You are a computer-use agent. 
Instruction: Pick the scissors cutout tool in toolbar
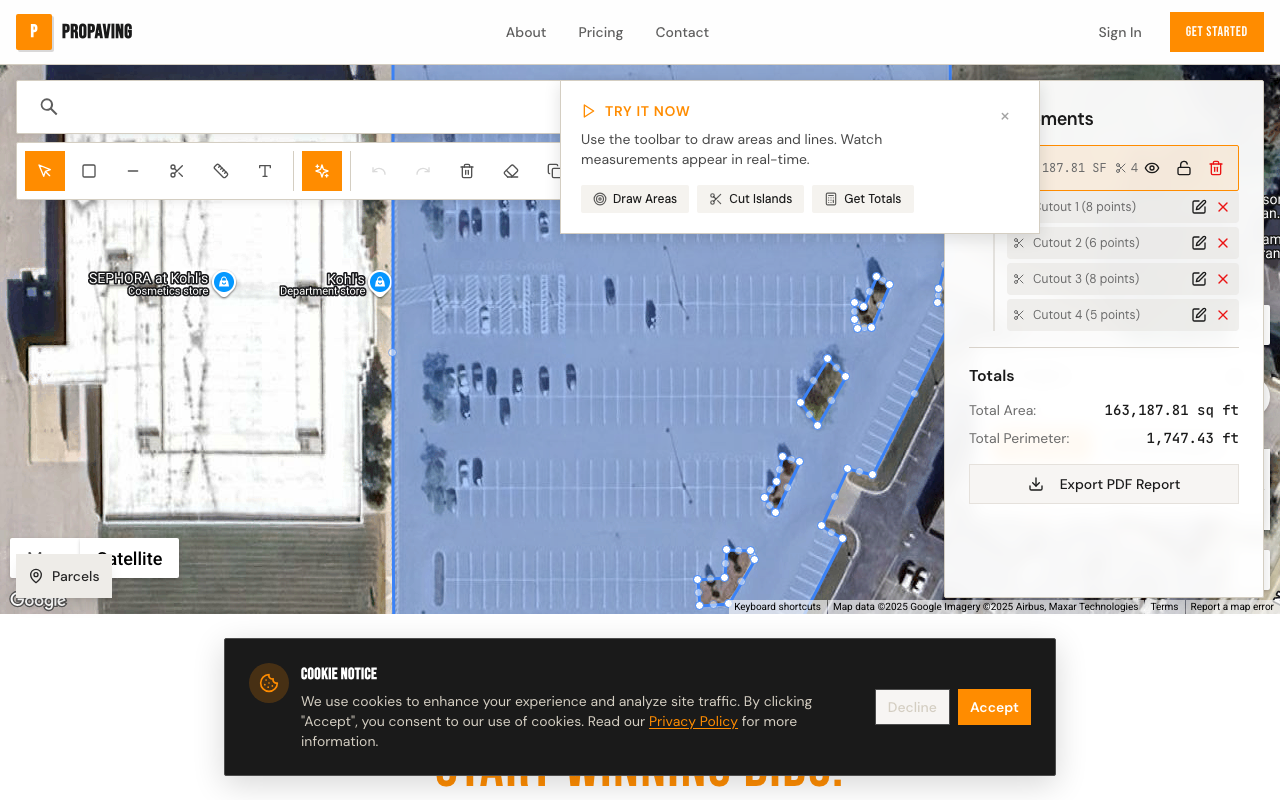177,171
